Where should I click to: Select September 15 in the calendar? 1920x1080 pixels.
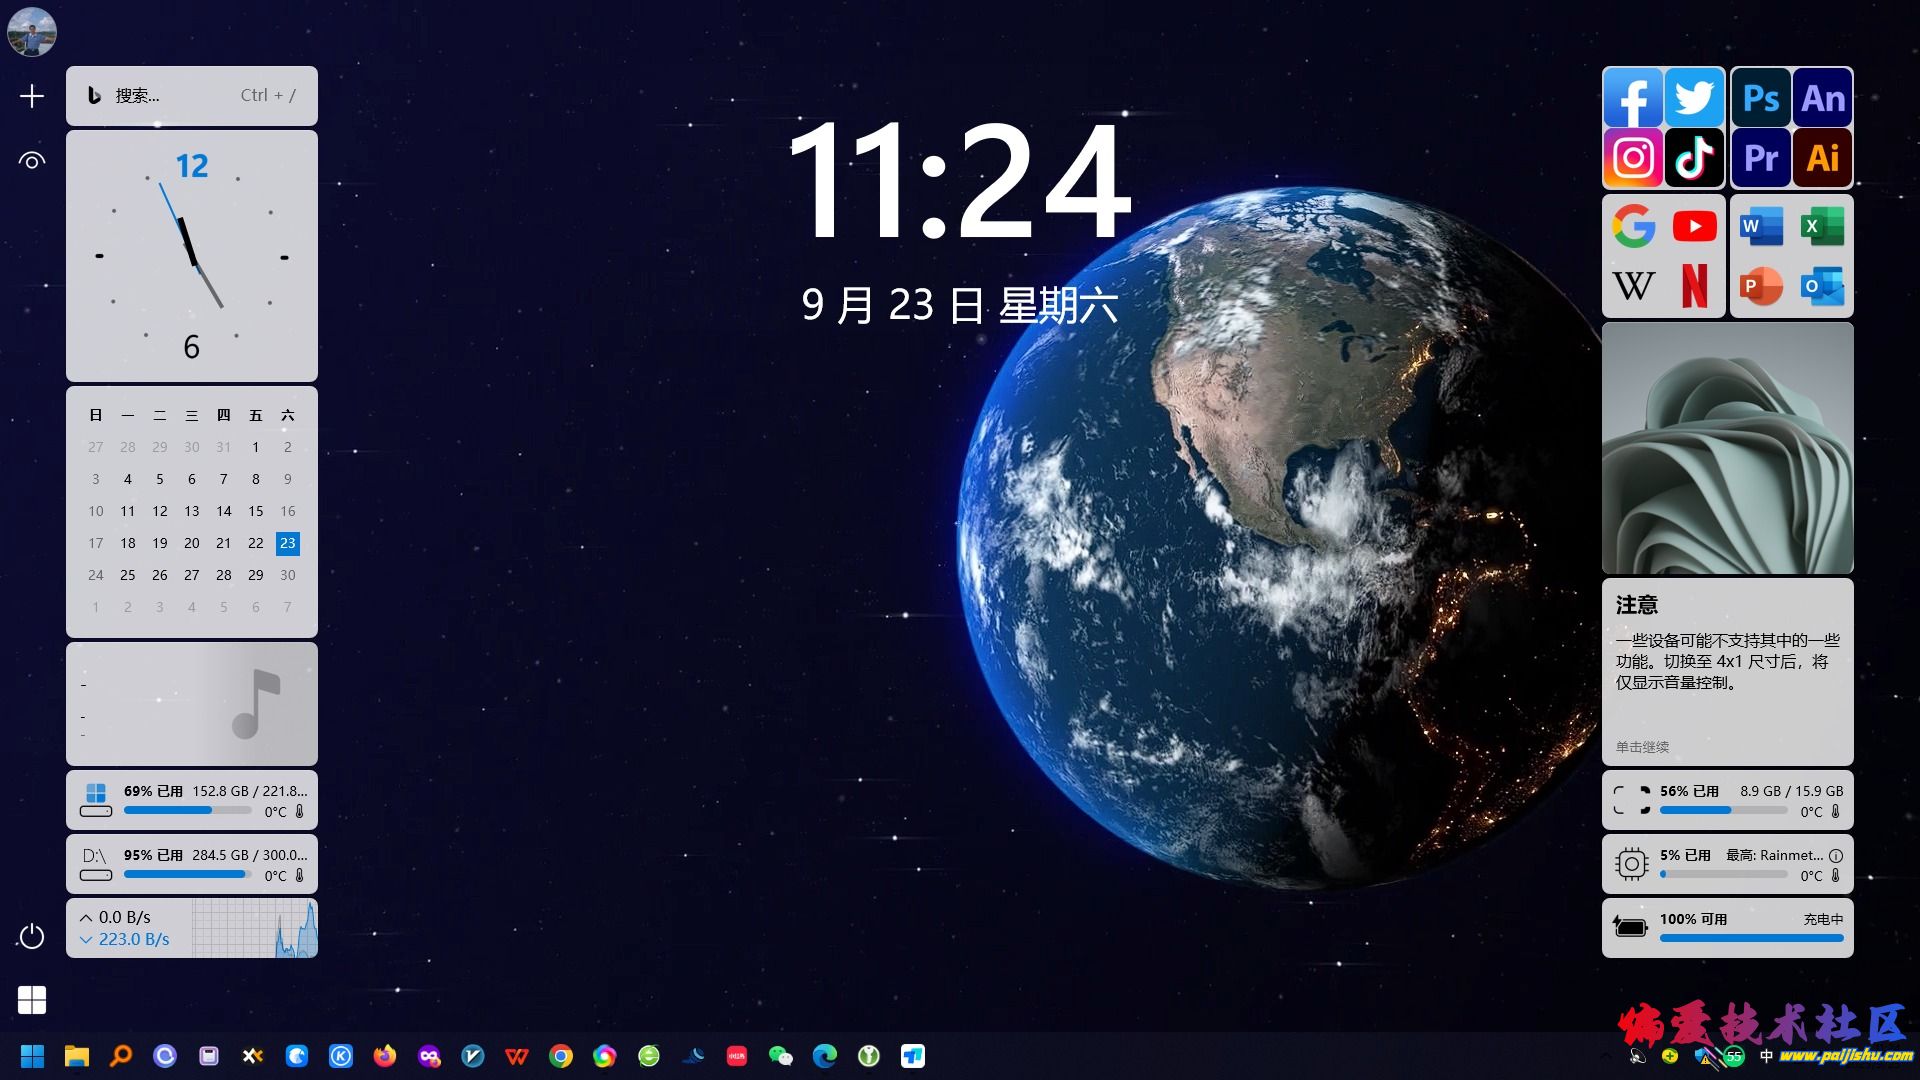[256, 511]
